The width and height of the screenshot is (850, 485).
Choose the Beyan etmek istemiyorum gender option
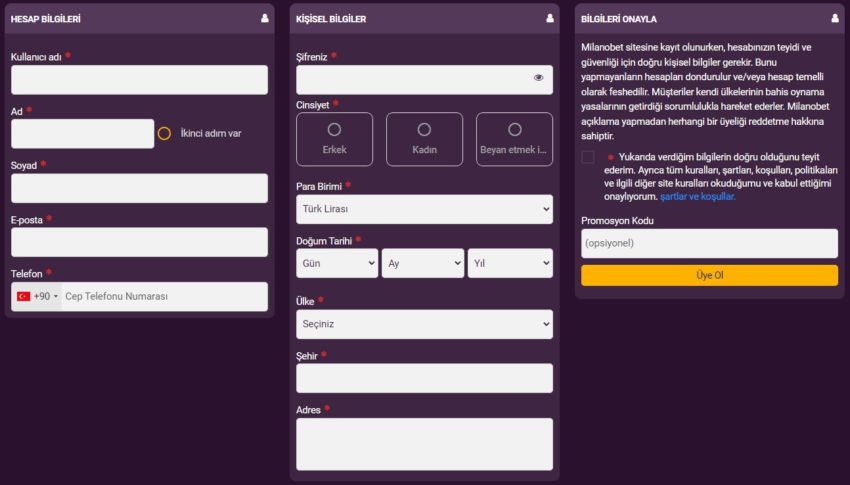pyautogui.click(x=514, y=139)
